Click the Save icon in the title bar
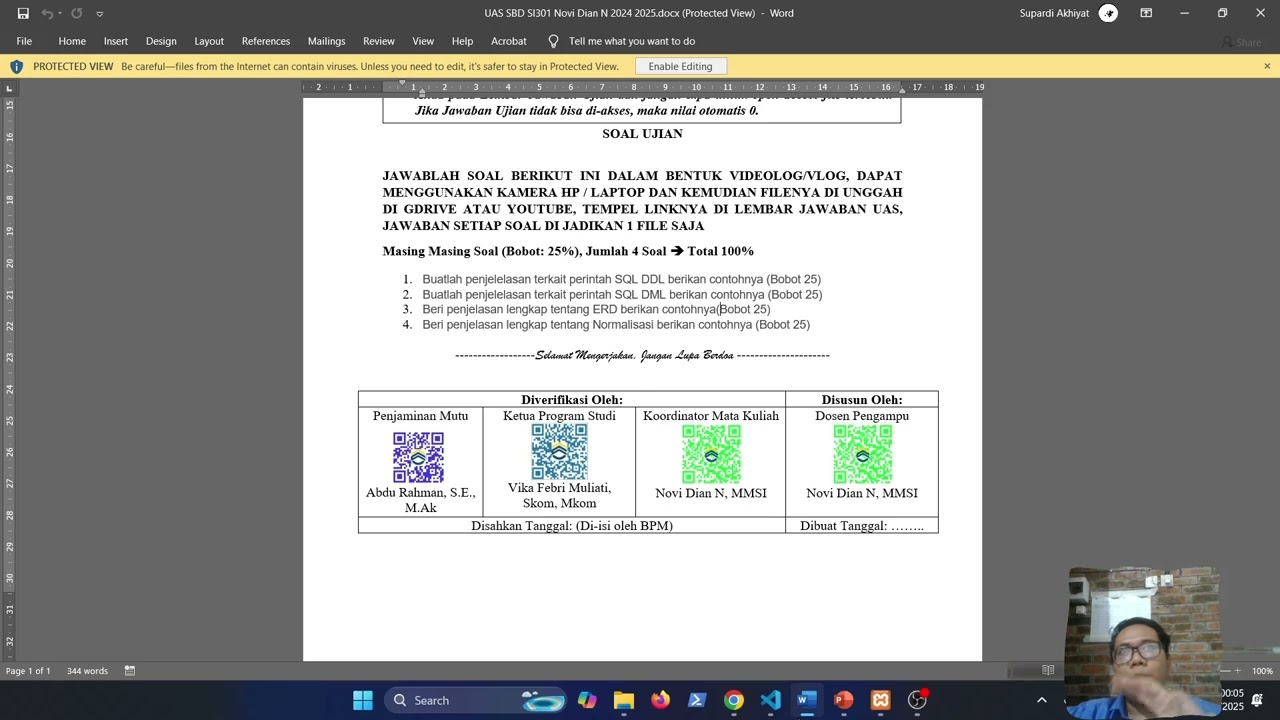This screenshot has width=1280, height=720. click(x=23, y=13)
